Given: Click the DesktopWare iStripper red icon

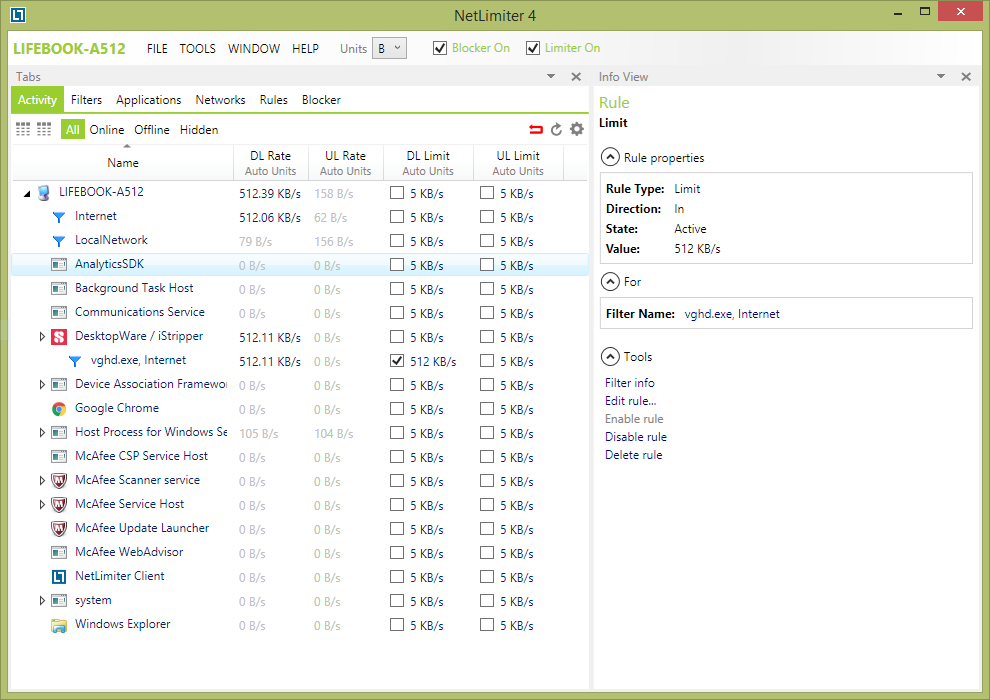Looking at the screenshot, I should click(x=59, y=336).
